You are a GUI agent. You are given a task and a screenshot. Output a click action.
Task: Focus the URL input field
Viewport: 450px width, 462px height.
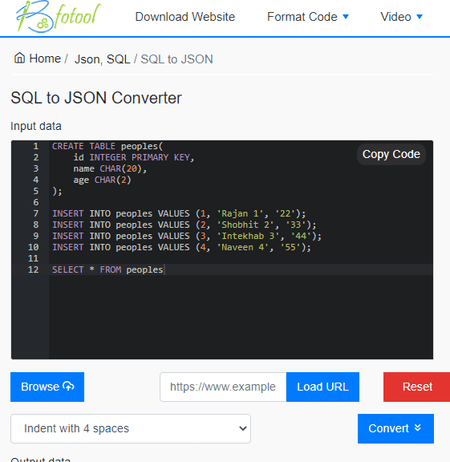pos(223,387)
